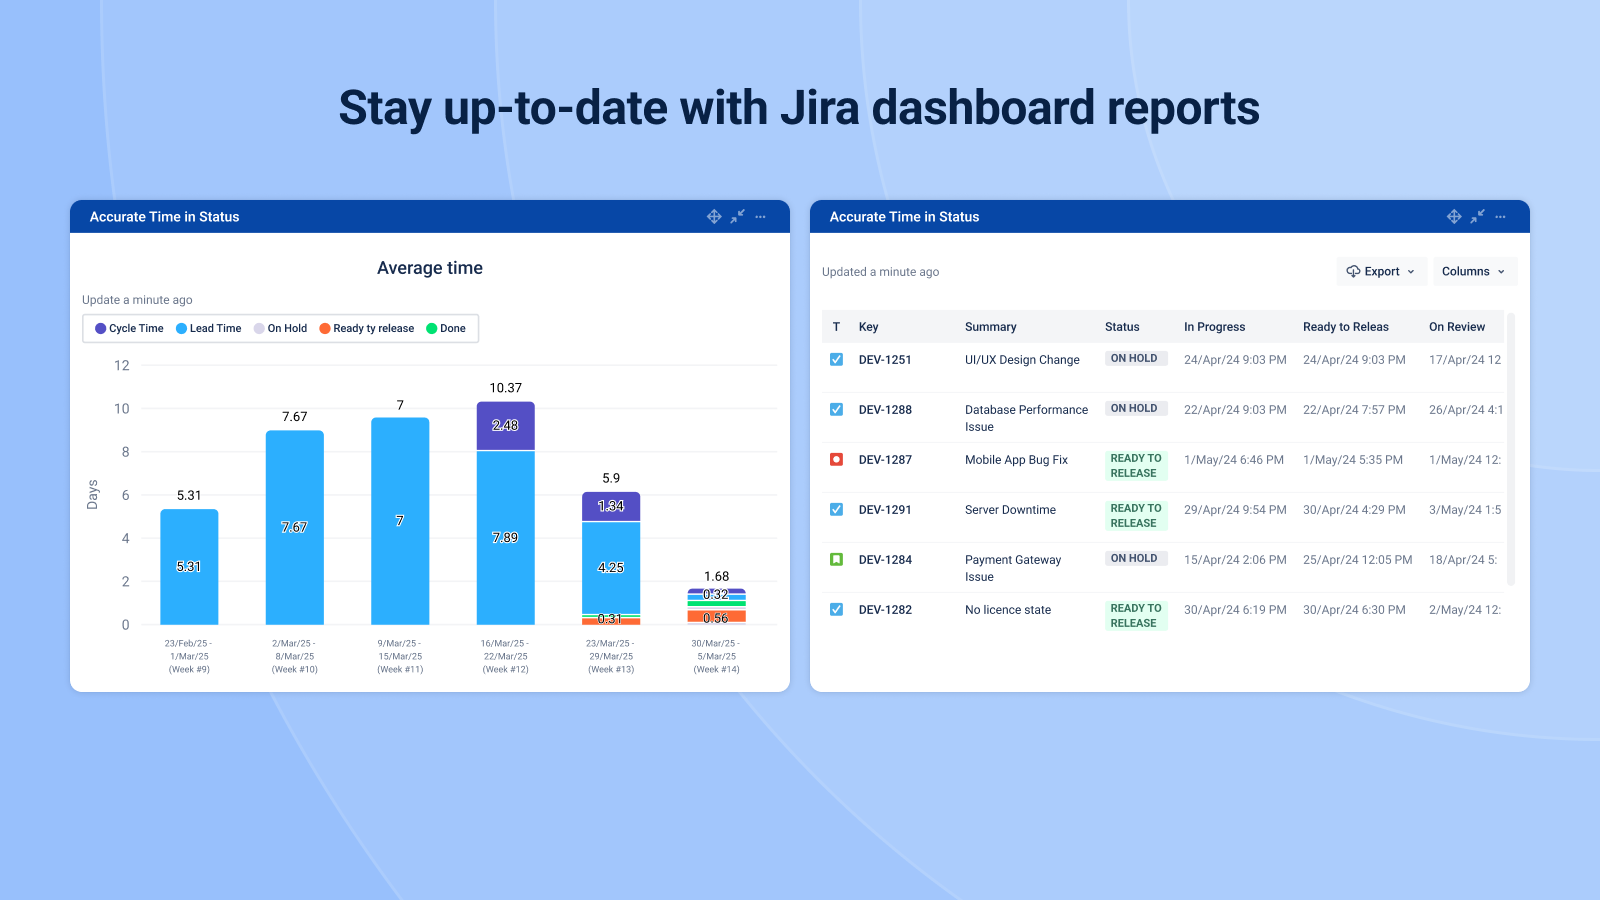Click Week #13 Lead Time segment 4.25

click(x=611, y=568)
